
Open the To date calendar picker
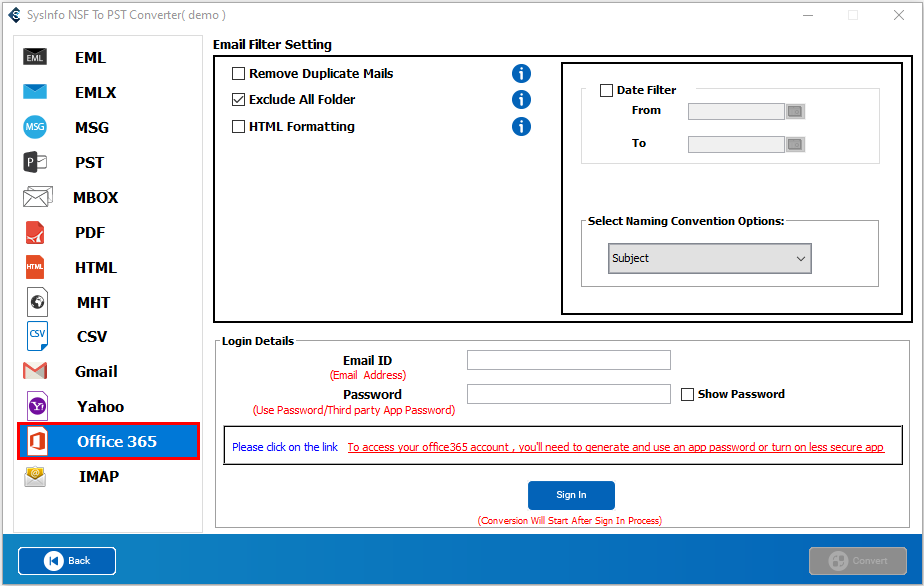pos(796,144)
